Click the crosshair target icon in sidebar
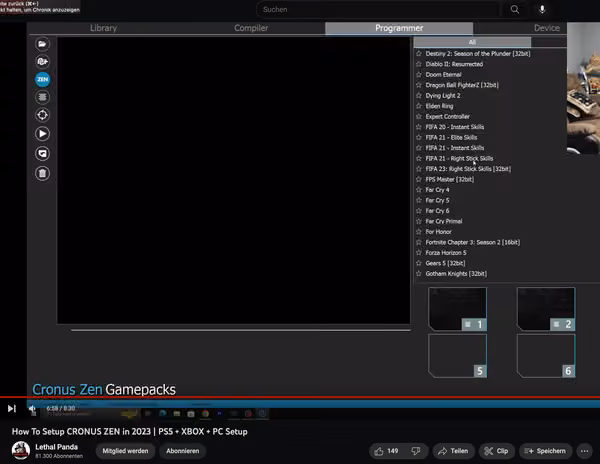This screenshot has width=600, height=464. tap(42, 115)
